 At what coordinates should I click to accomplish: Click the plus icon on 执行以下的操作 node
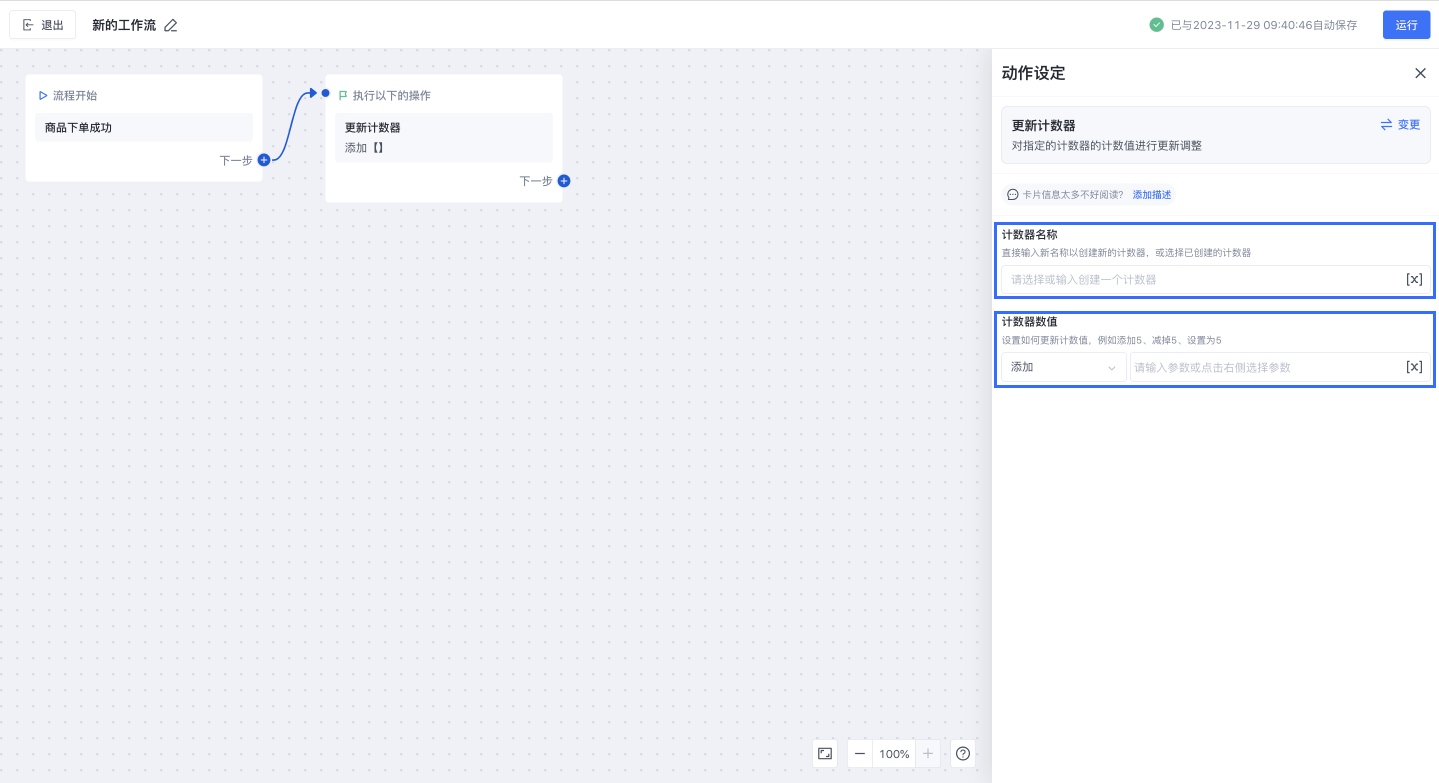pyautogui.click(x=564, y=181)
